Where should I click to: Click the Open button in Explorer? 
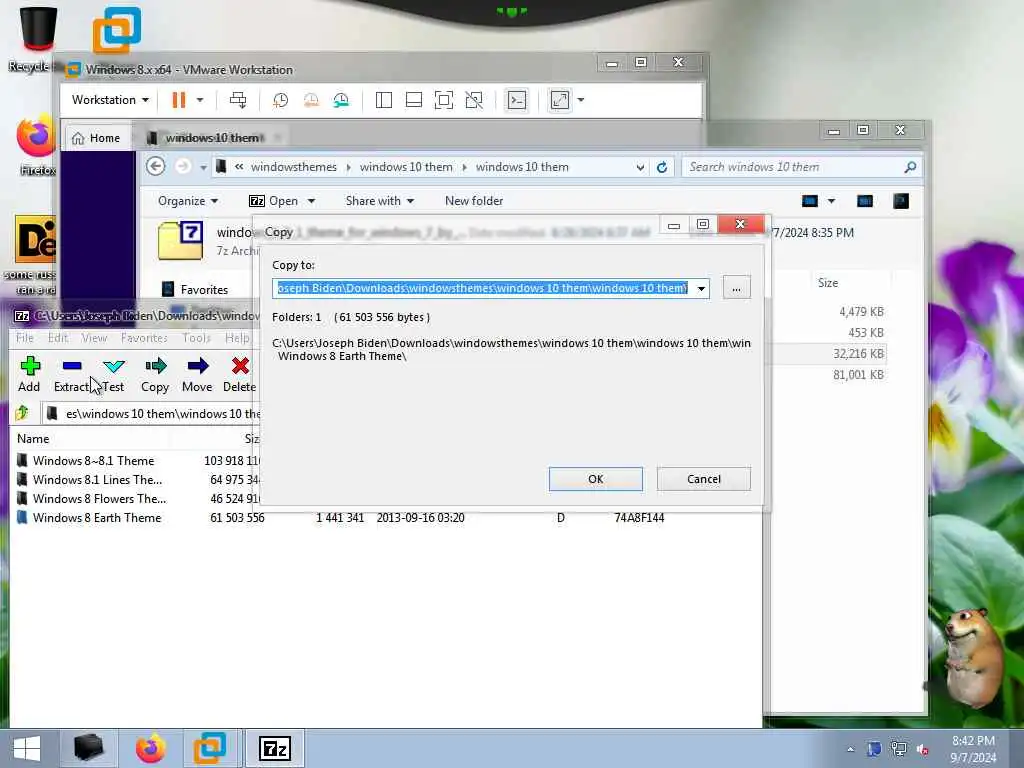coord(274,200)
